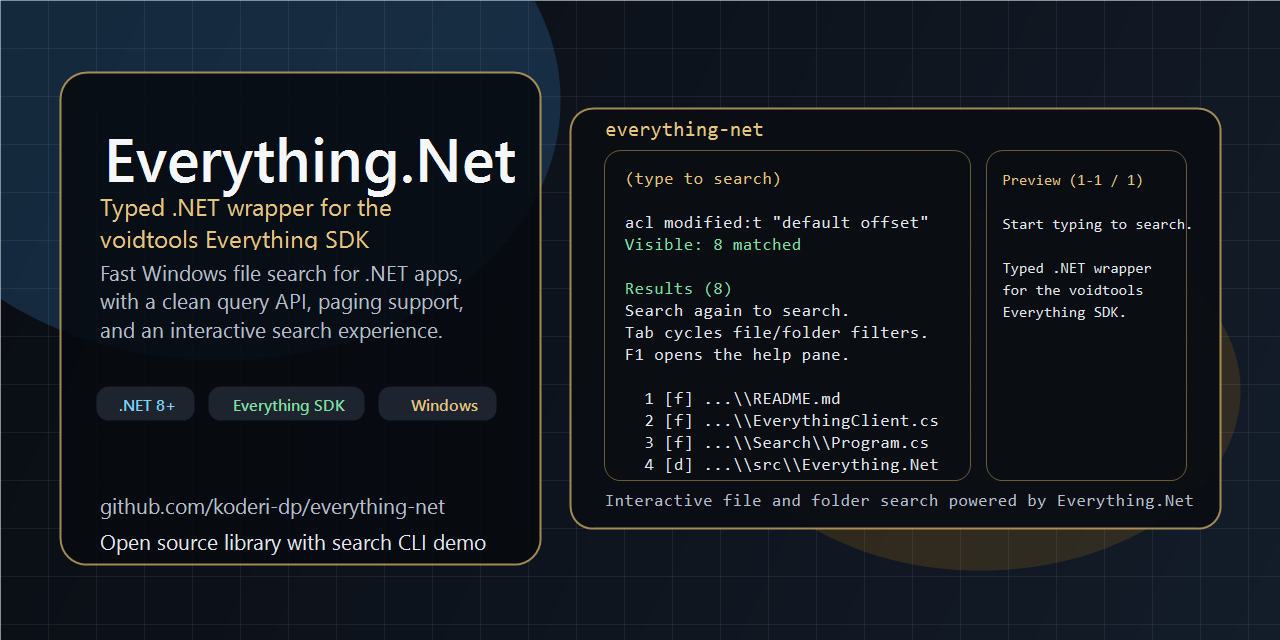Click "F1 opens the help pane." hint
Image resolution: width=1280 pixels, height=640 pixels.
point(737,355)
